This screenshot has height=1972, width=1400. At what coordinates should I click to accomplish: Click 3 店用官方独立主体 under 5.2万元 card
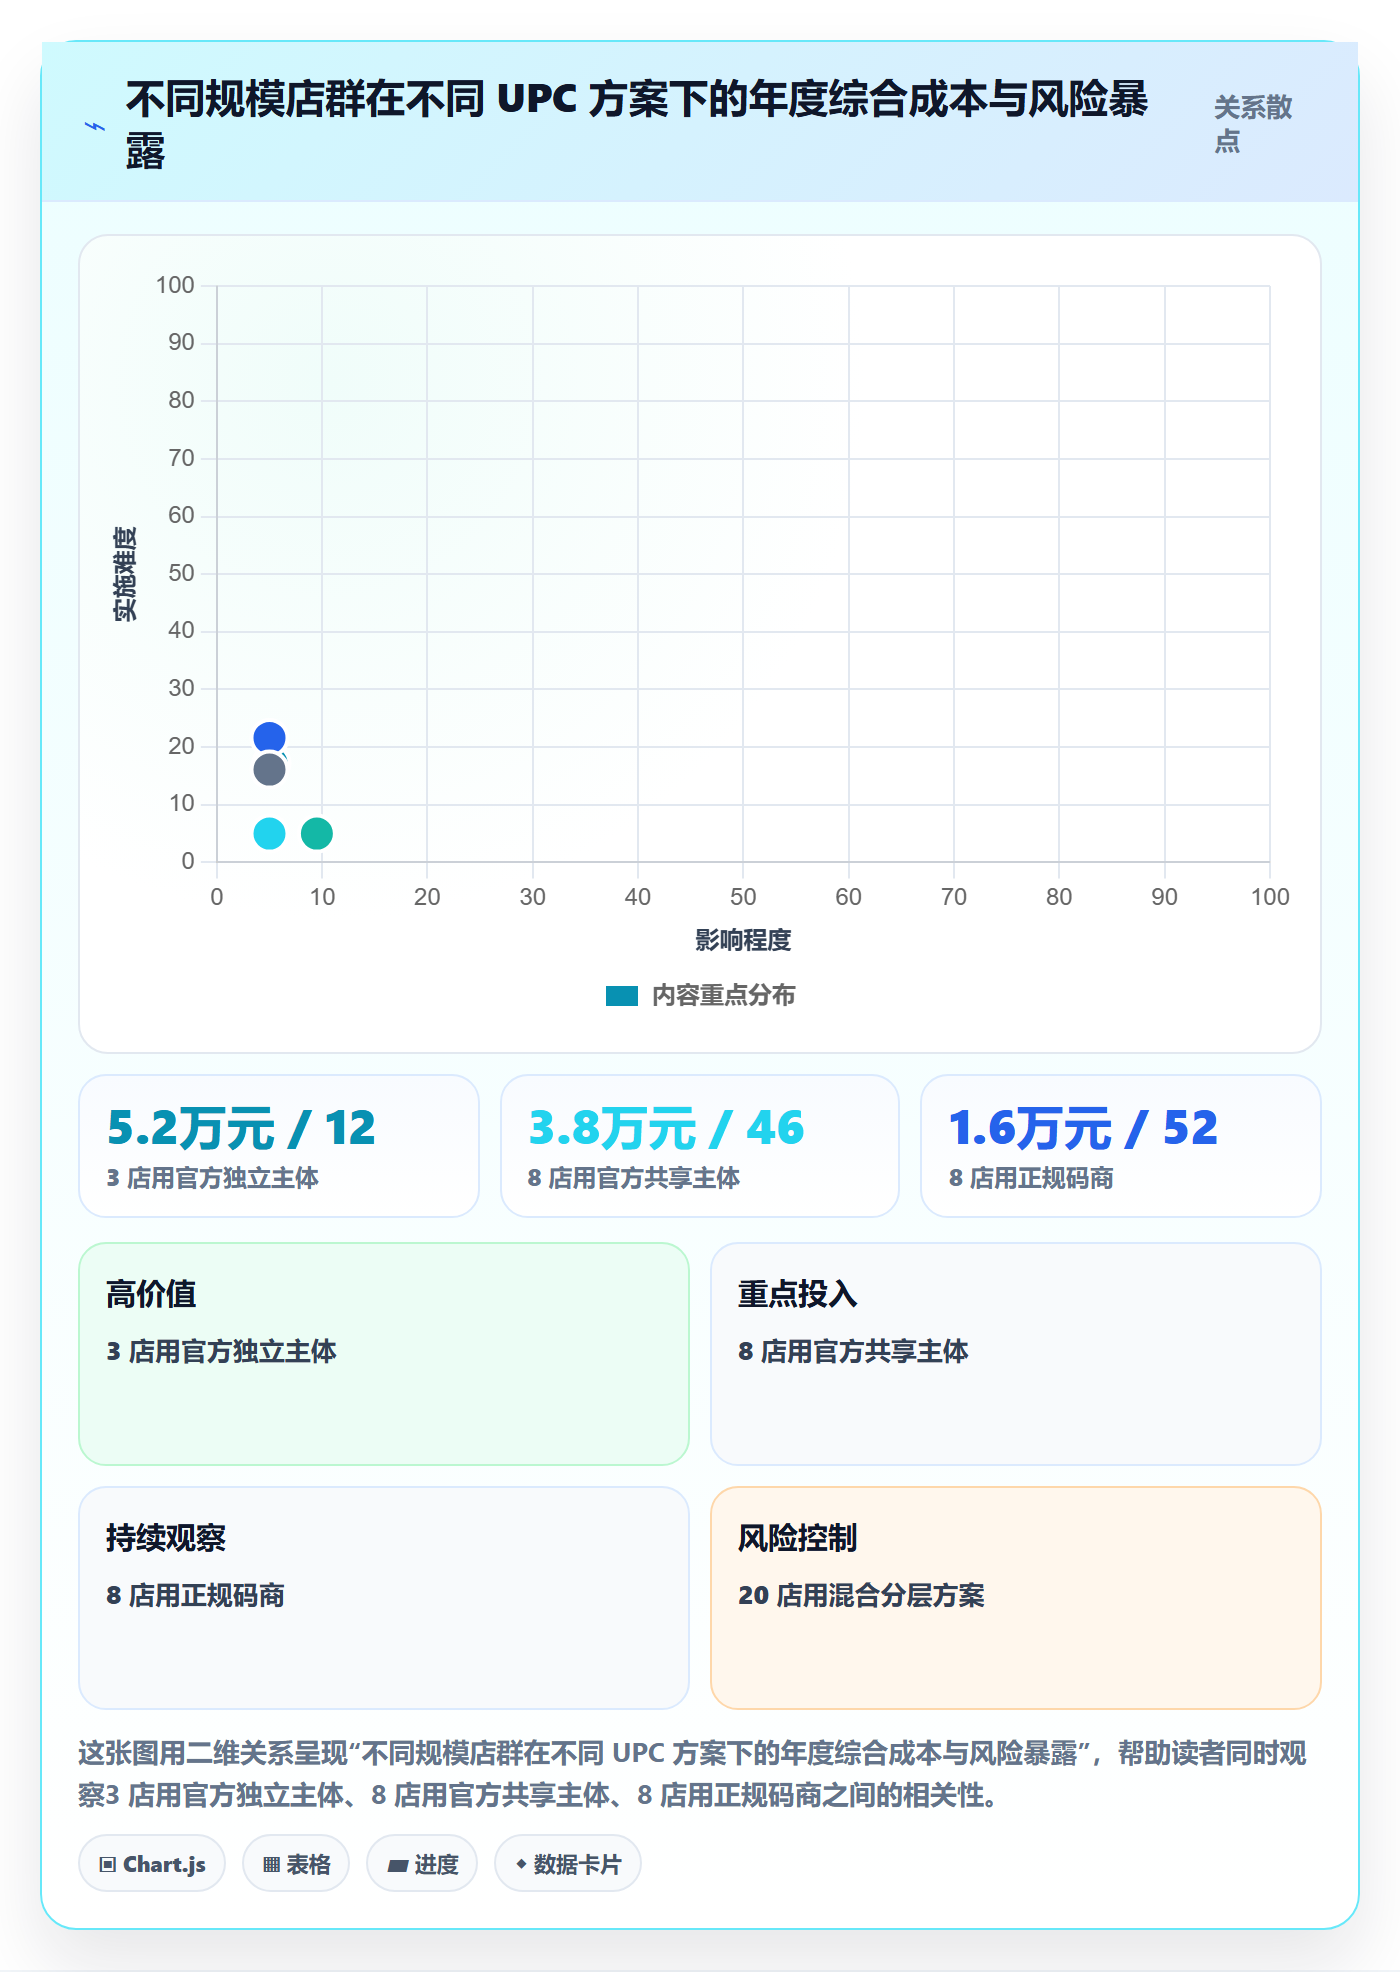213,1178
